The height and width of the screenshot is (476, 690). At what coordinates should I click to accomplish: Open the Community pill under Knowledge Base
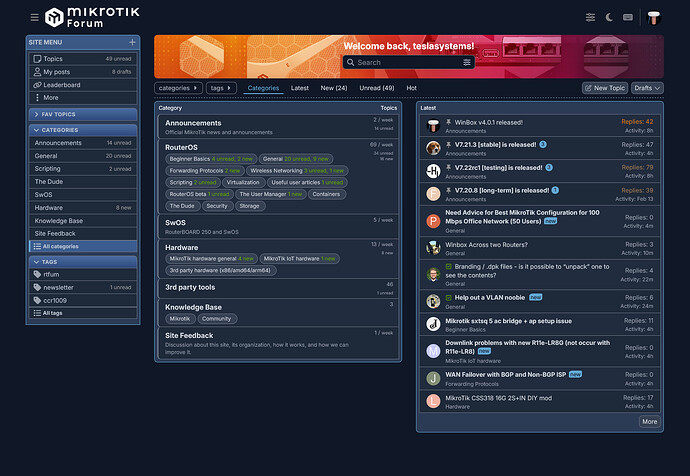[217, 319]
